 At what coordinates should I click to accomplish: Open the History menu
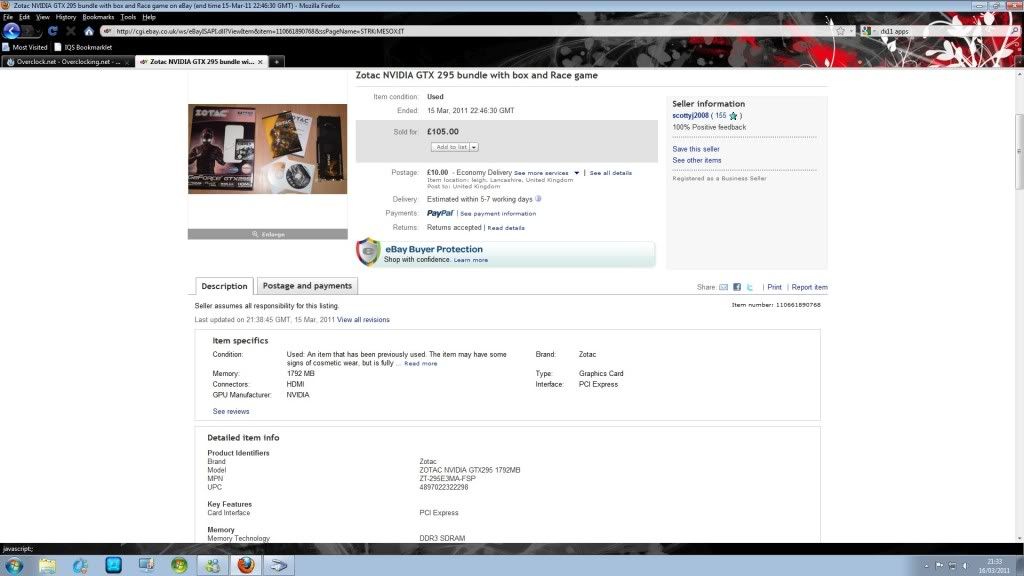(65, 17)
